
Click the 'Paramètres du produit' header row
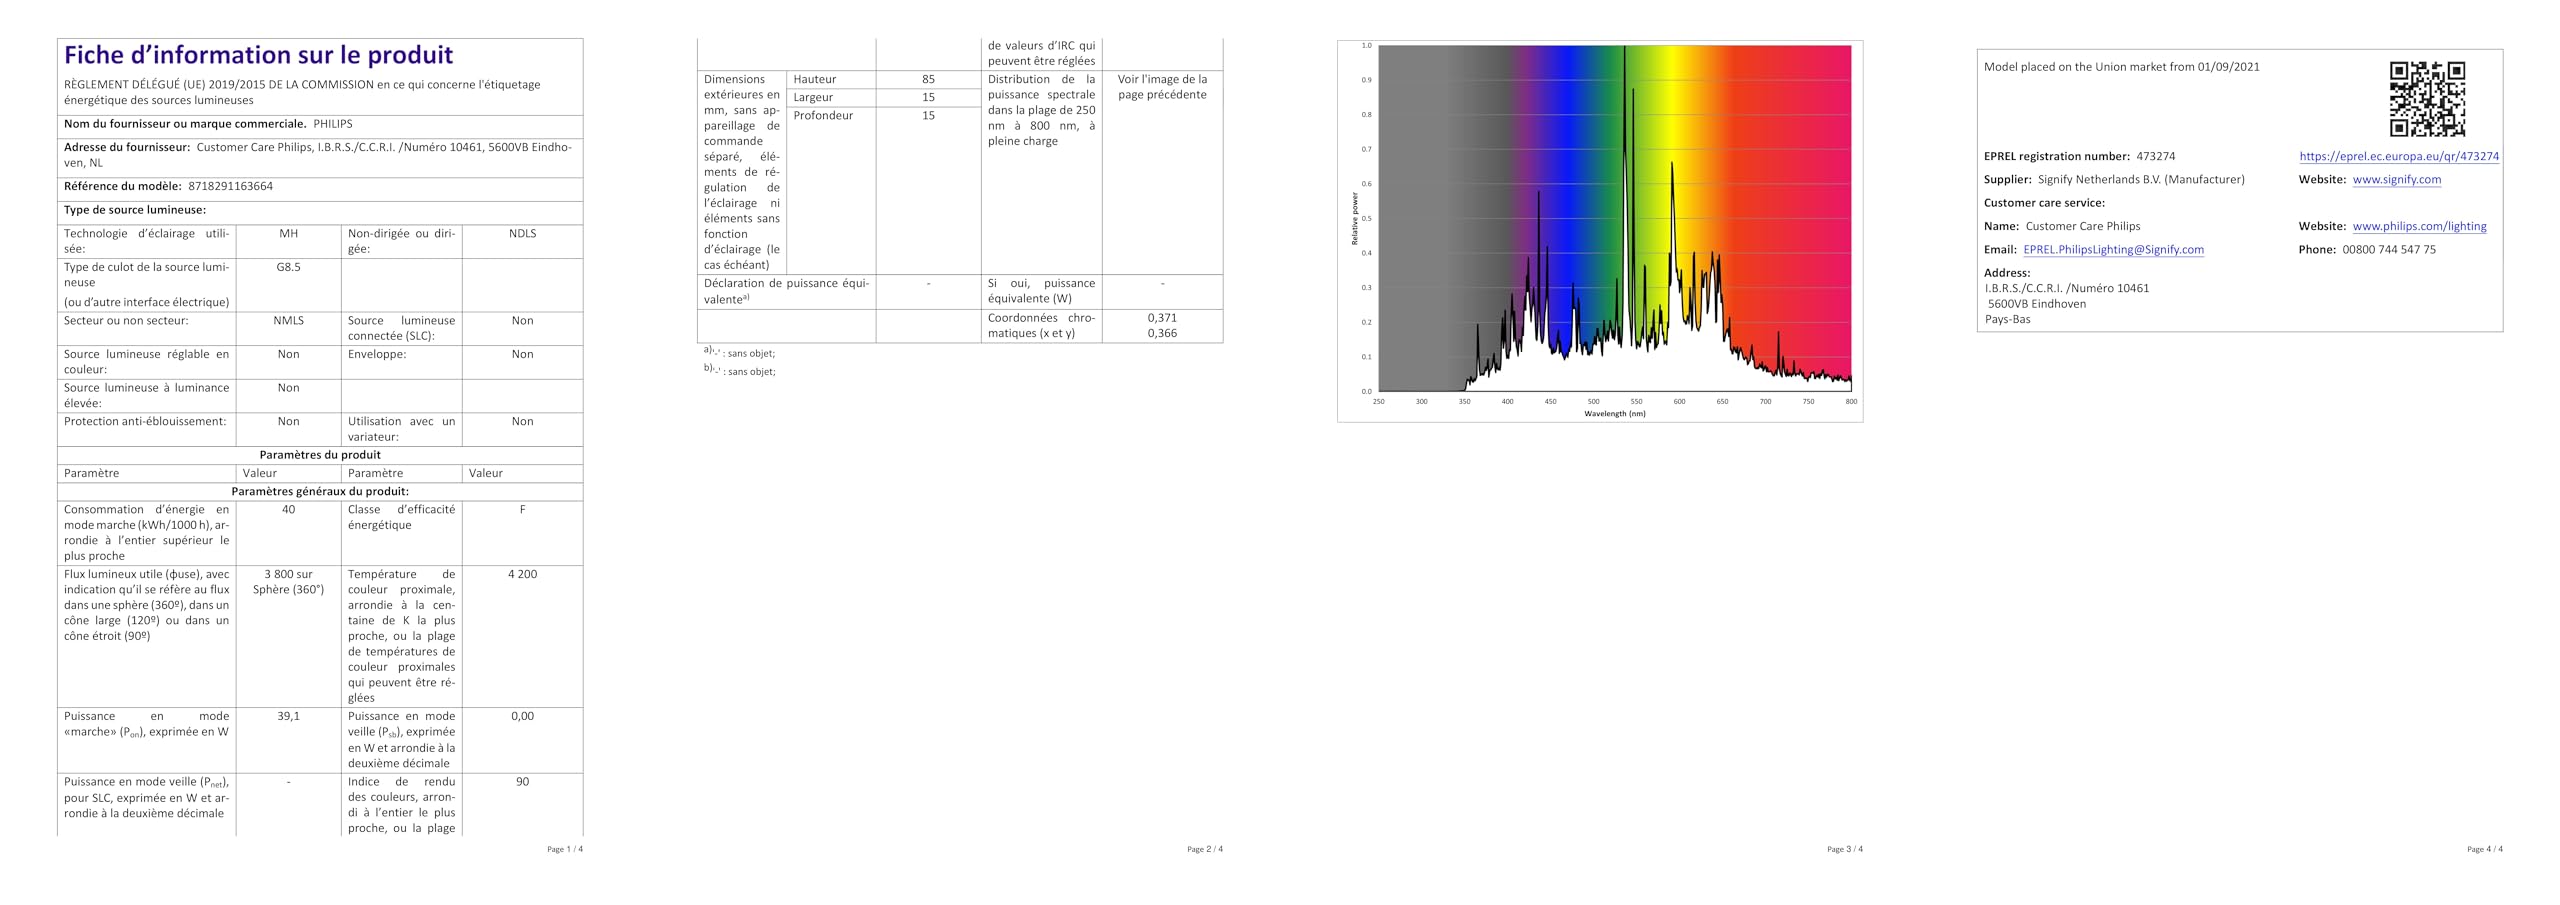[320, 455]
